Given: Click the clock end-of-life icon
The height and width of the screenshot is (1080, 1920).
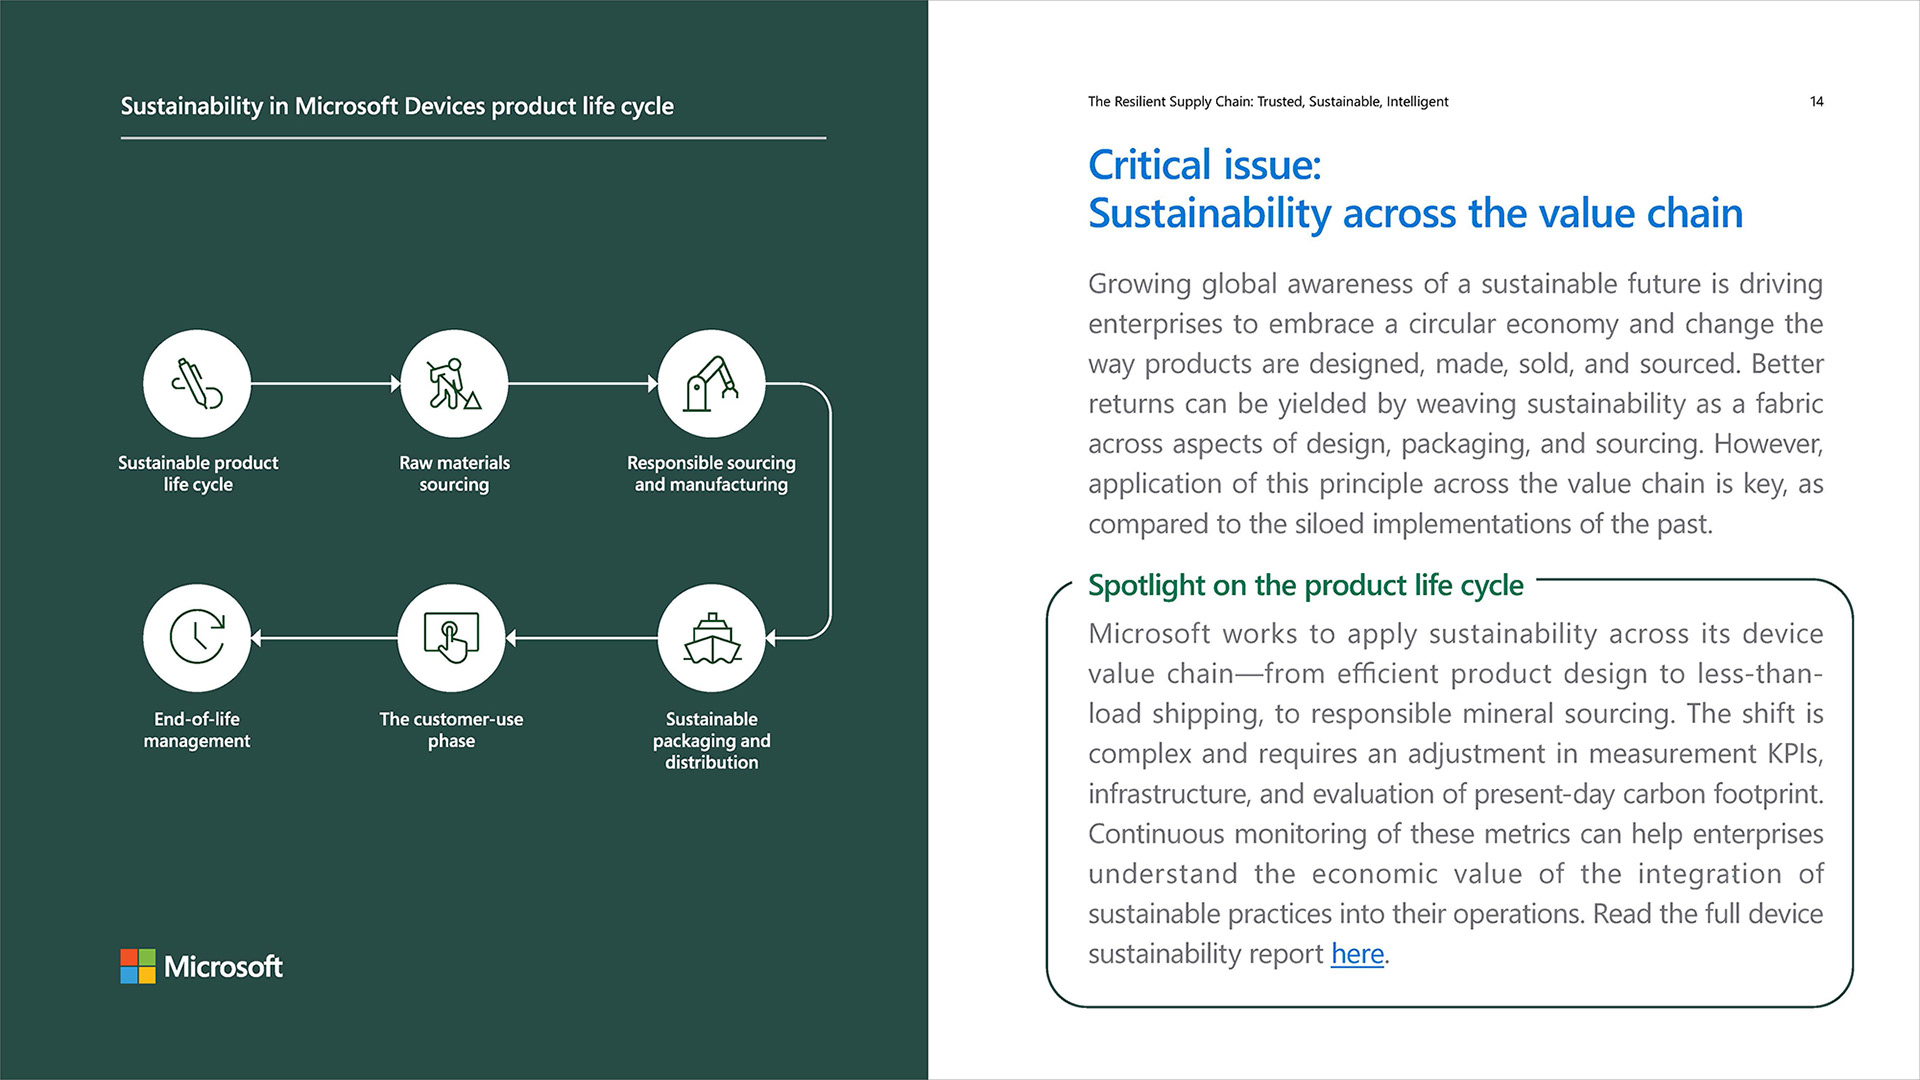Looking at the screenshot, I should tap(197, 638).
